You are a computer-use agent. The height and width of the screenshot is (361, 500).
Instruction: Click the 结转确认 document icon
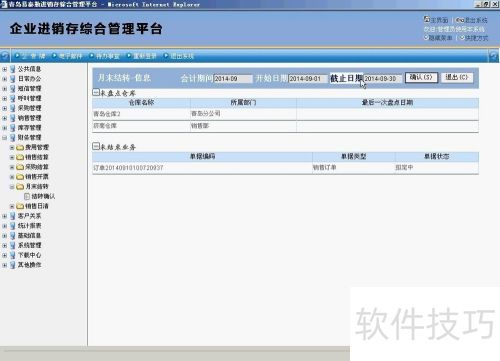27,196
